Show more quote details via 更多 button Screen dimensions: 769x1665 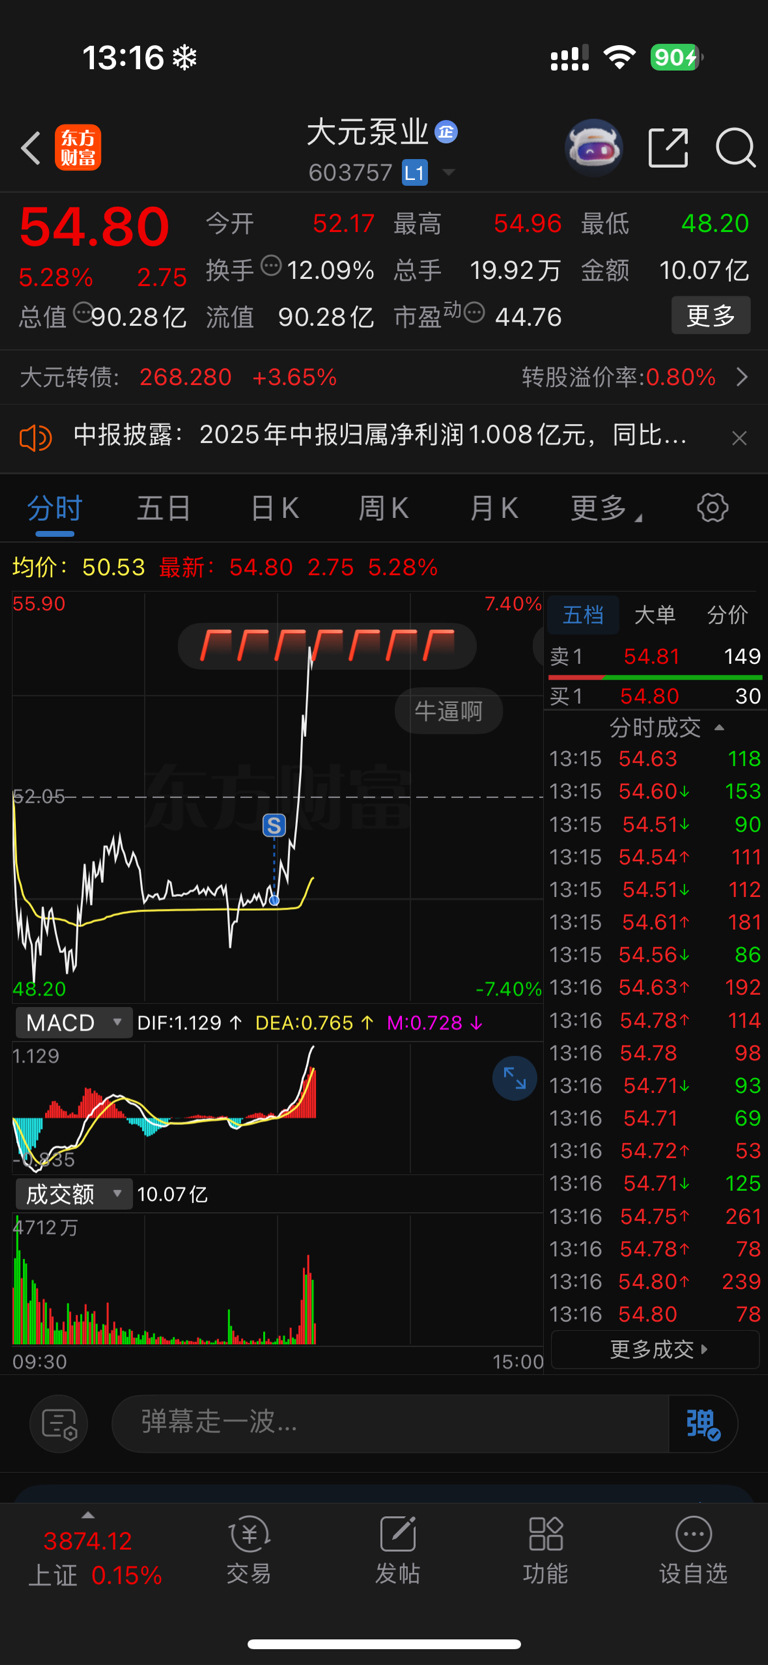tap(711, 316)
